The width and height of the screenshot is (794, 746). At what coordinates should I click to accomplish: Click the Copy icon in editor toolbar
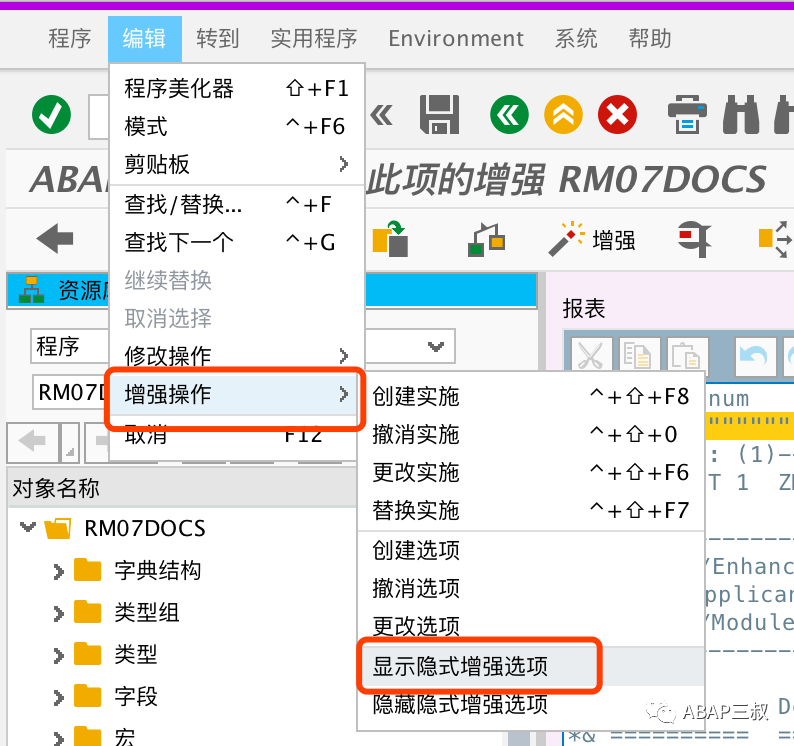pyautogui.click(x=638, y=356)
